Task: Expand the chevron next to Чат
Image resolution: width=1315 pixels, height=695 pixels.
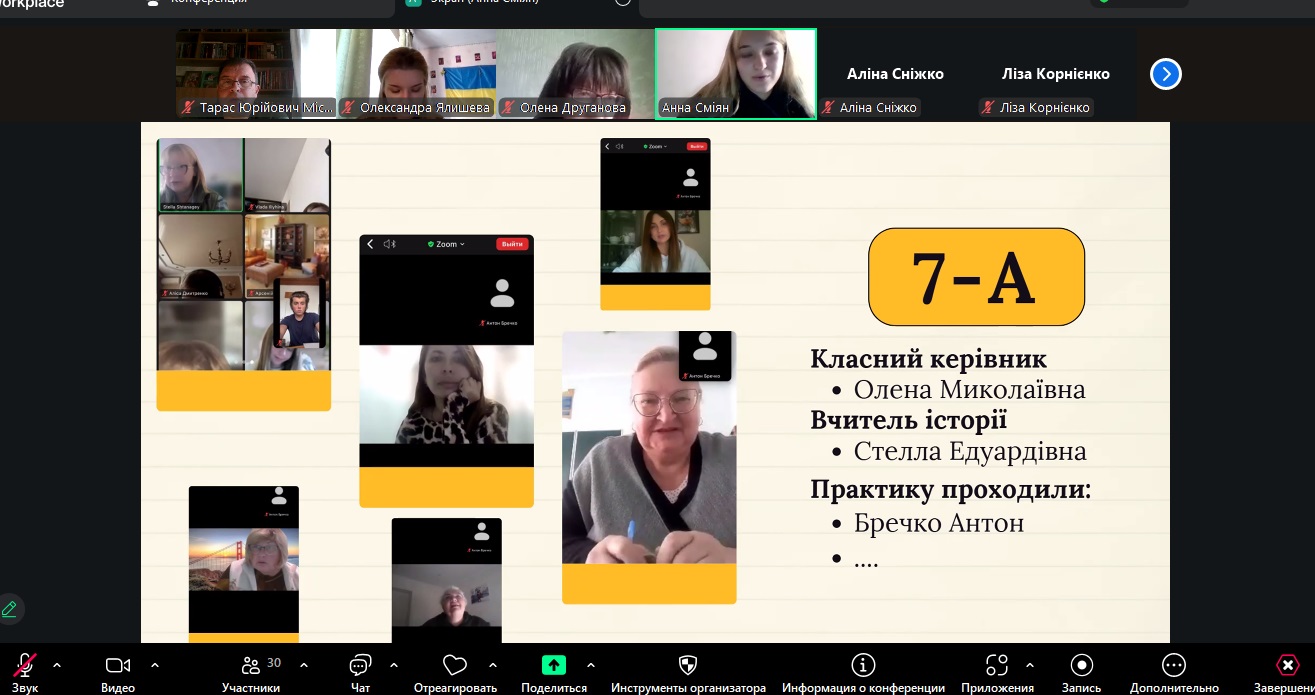Action: coord(394,665)
